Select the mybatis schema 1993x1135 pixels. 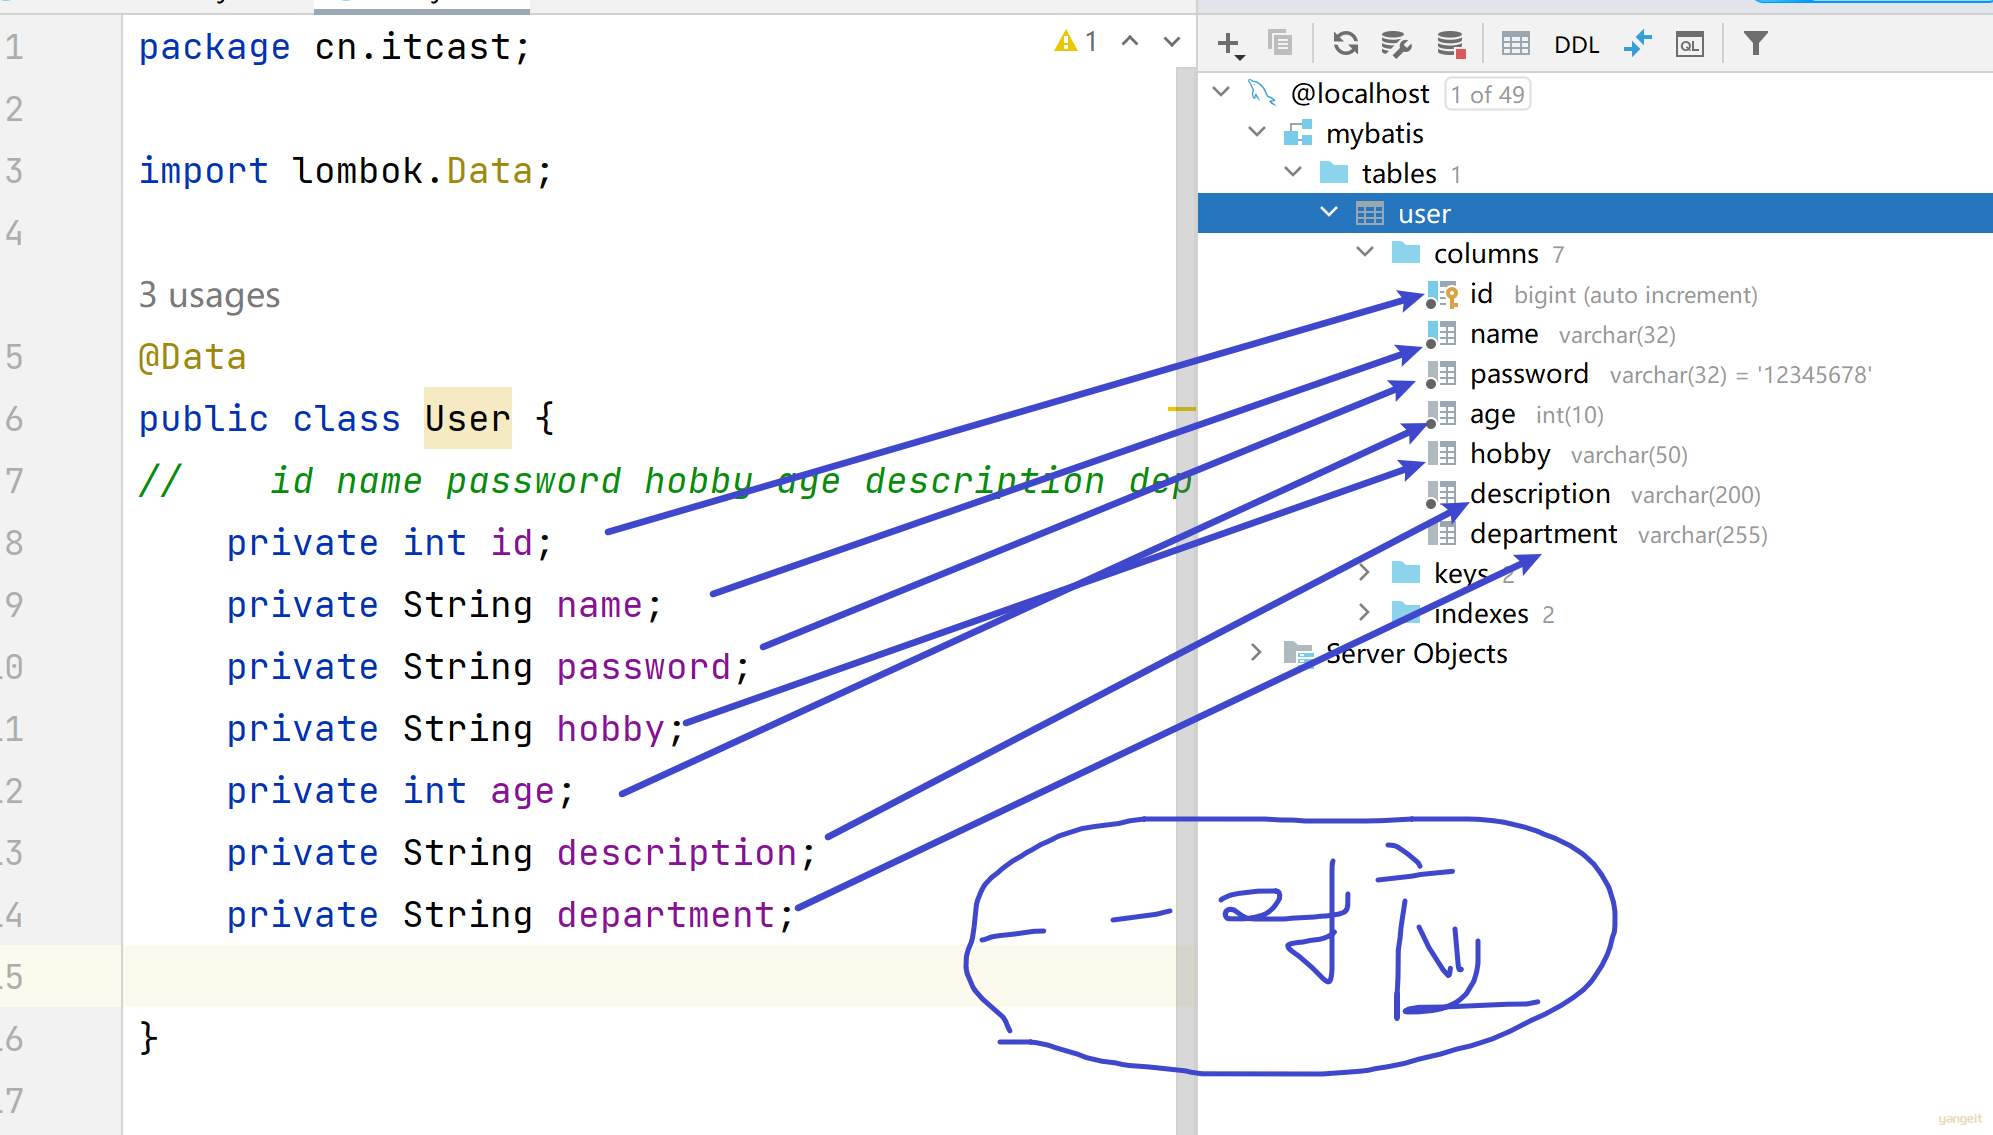[1374, 134]
